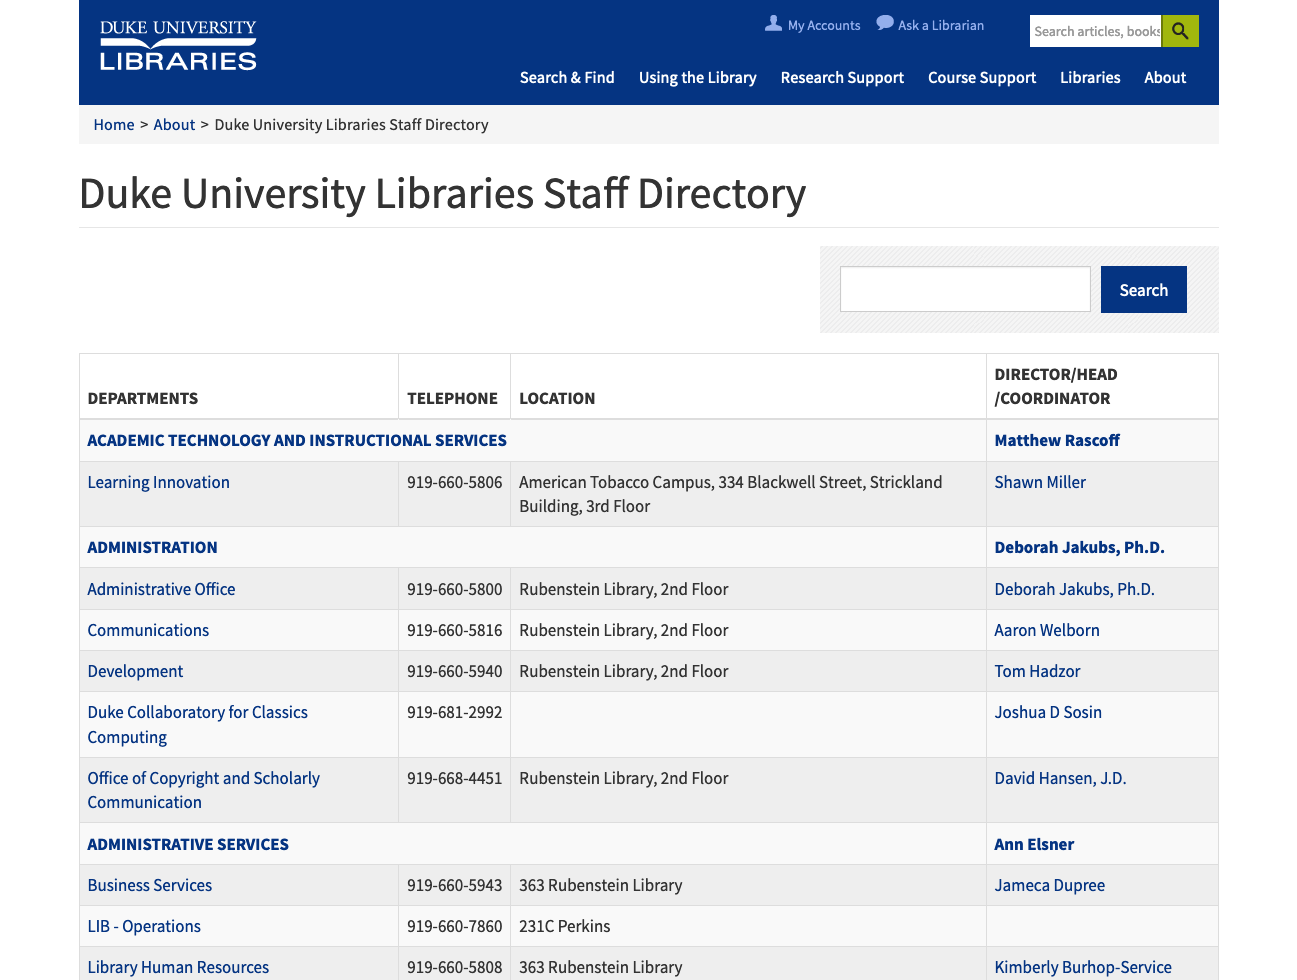Open Matthew Rascoff's profile
Screen dimensions: 1297x980
1057,440
